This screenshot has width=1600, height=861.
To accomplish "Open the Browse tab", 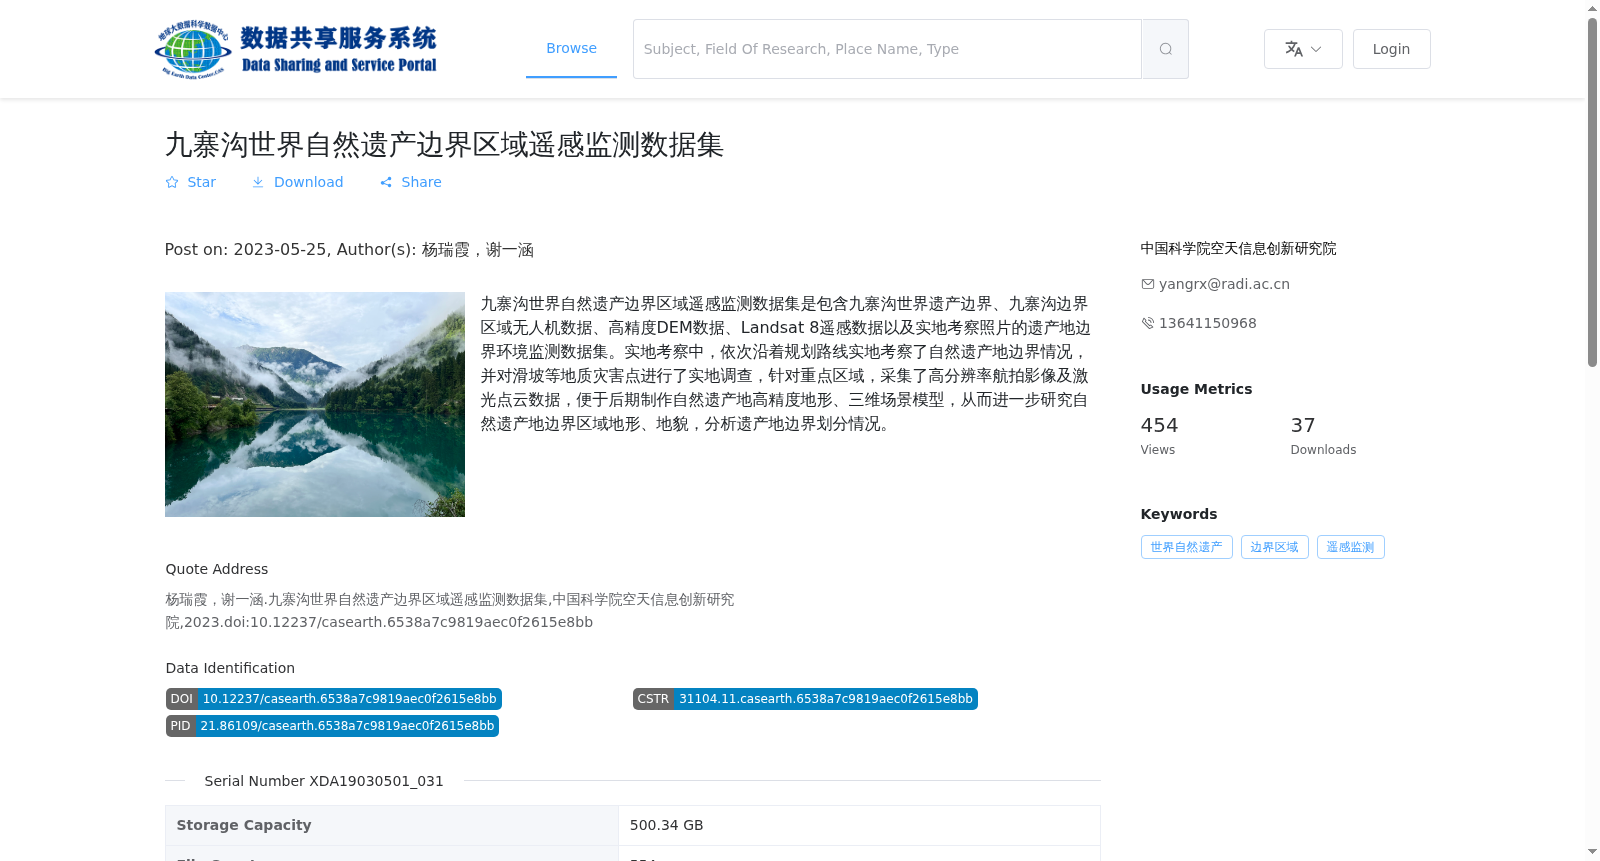I will coord(571,48).
